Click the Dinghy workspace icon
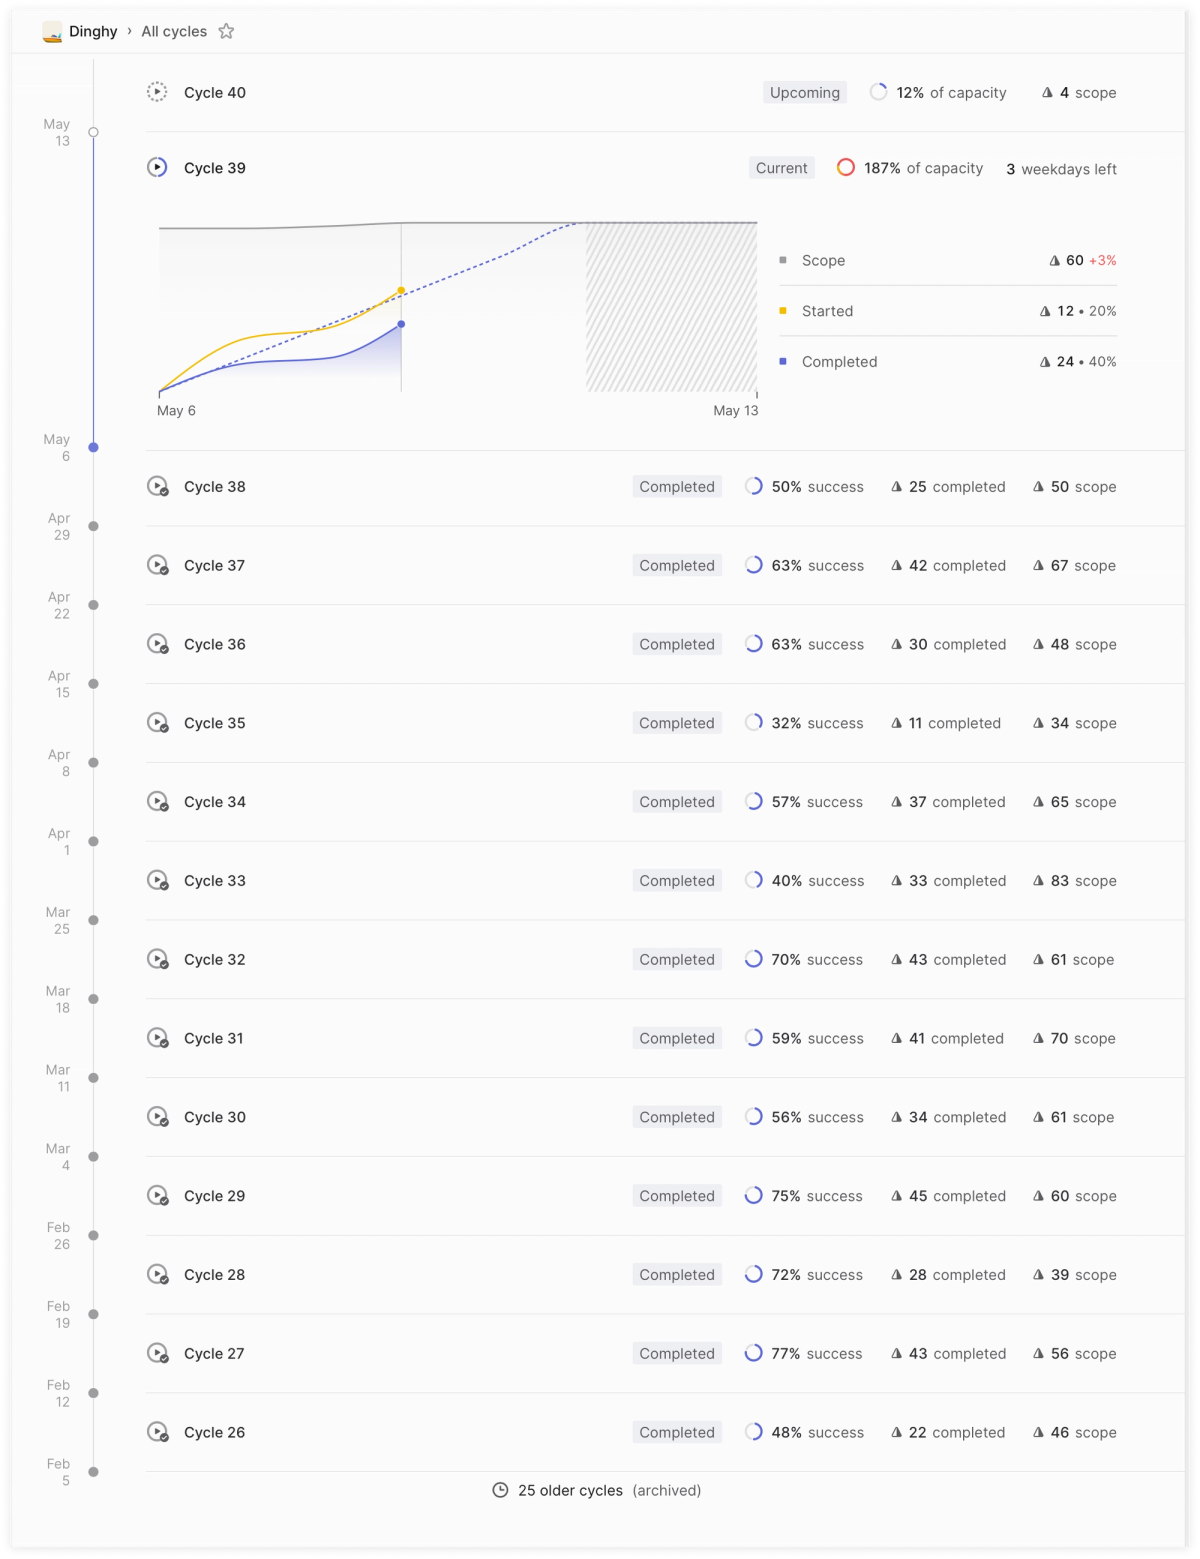The height and width of the screenshot is (1559, 1200). [50, 31]
